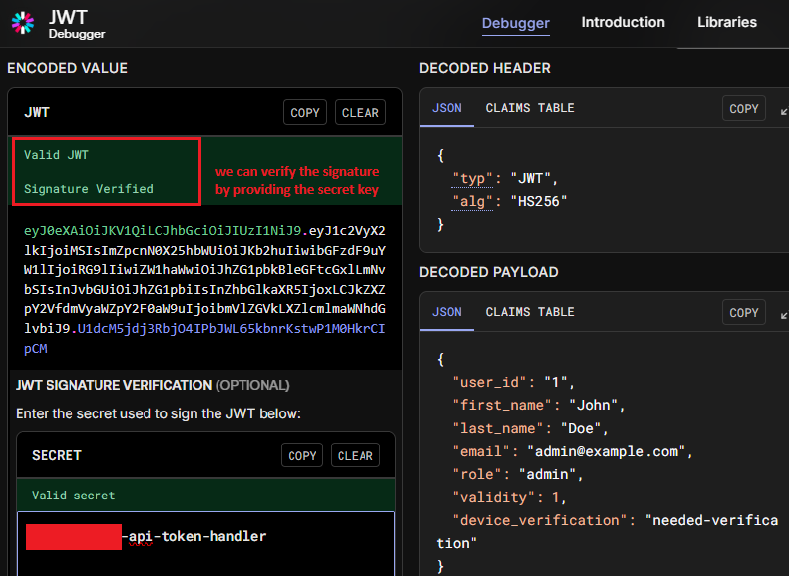The width and height of the screenshot is (789, 576).
Task: Click the "DECODED HEADER" section heading
Action: tap(485, 68)
